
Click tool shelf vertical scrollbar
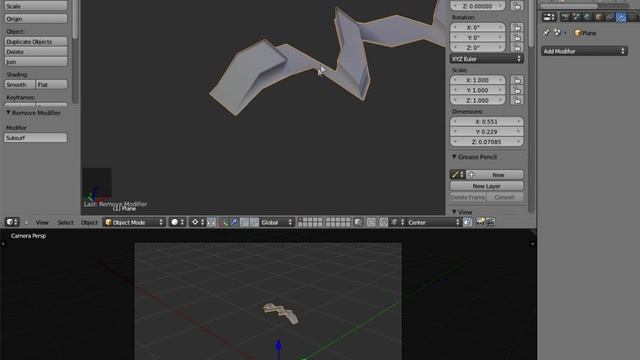75,20
